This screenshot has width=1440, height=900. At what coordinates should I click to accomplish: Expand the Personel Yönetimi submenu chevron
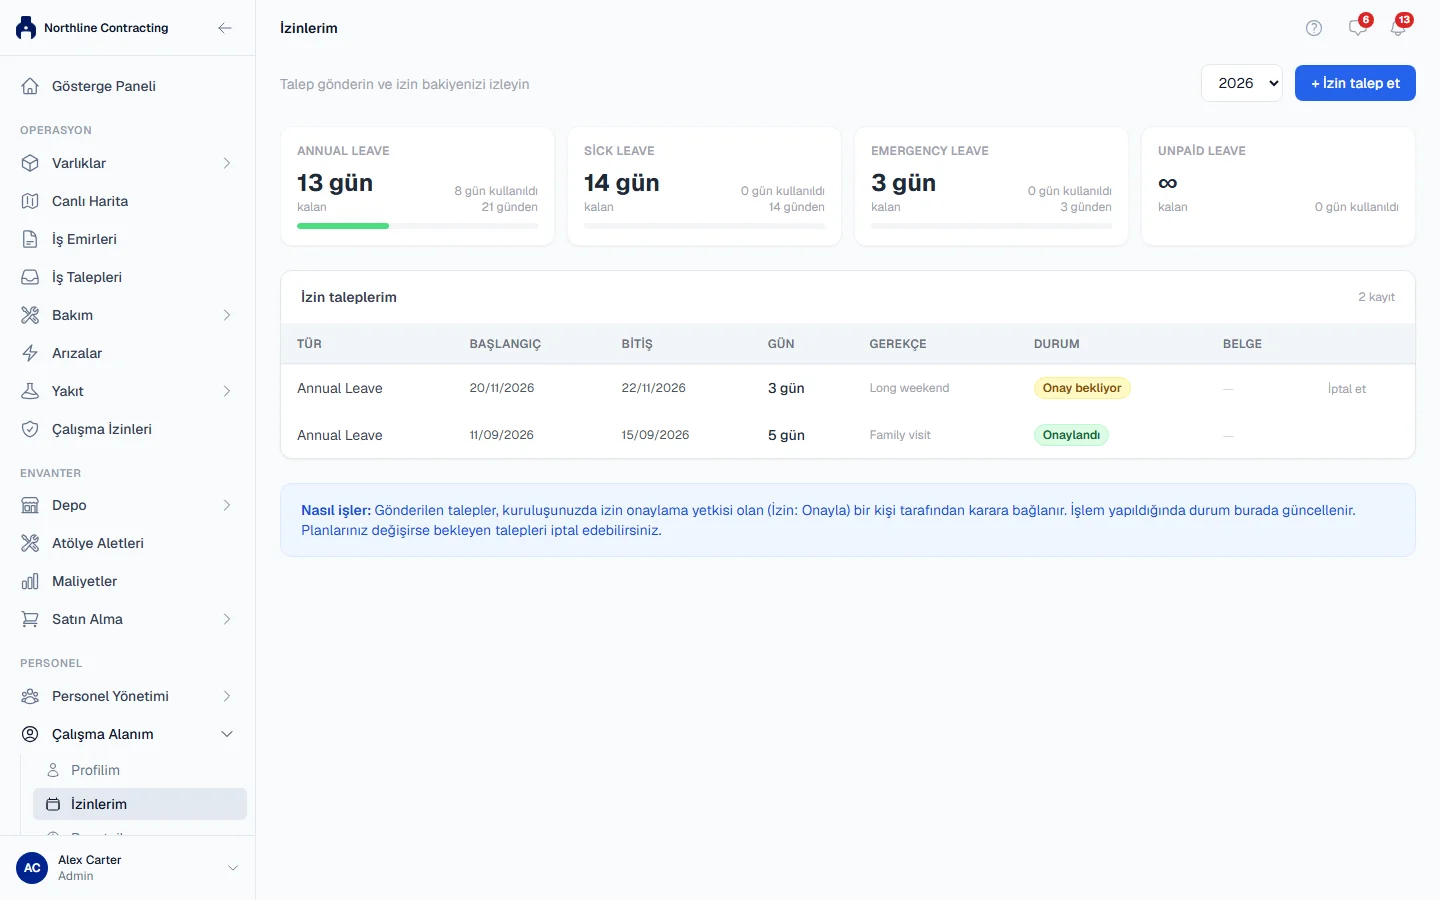point(227,696)
